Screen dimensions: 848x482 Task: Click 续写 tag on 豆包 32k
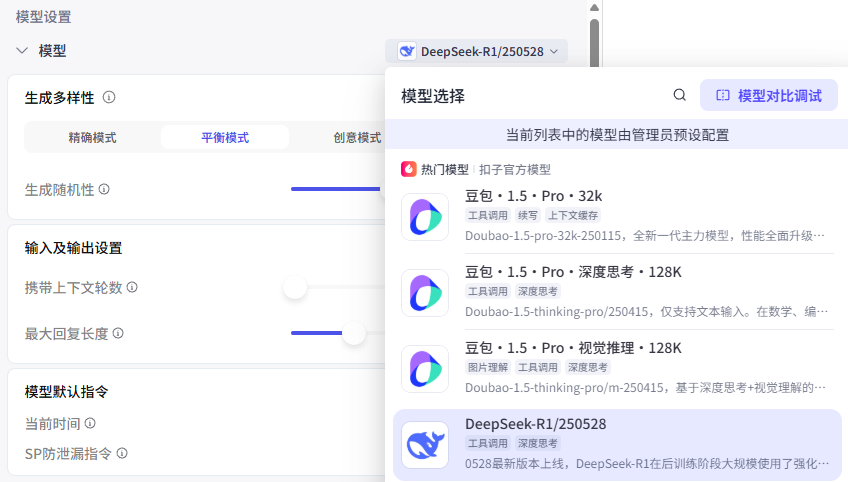[527, 215]
